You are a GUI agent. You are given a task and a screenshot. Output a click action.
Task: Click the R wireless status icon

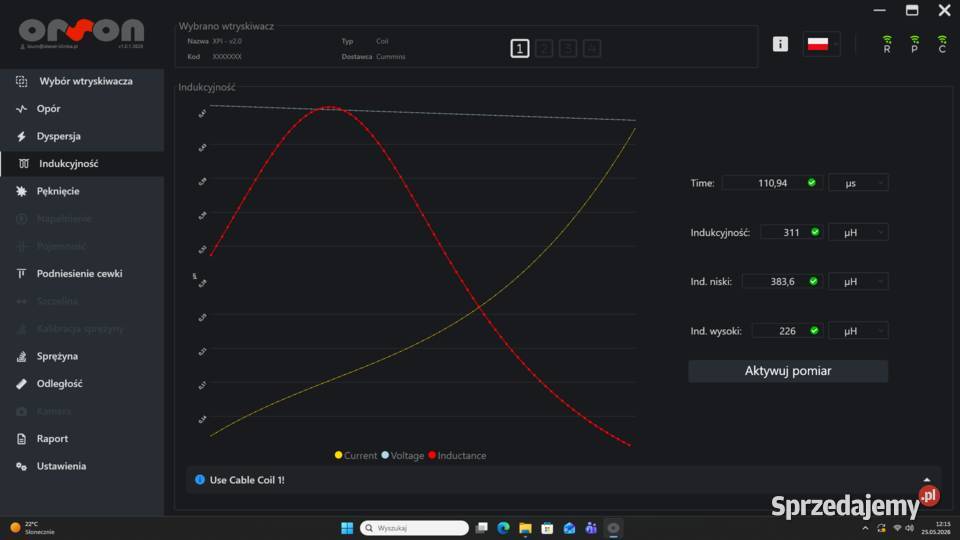tap(887, 44)
